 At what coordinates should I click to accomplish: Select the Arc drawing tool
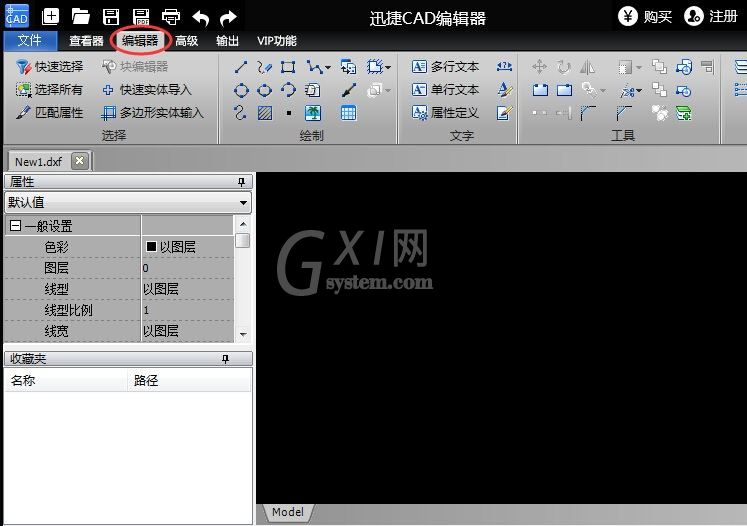288,90
